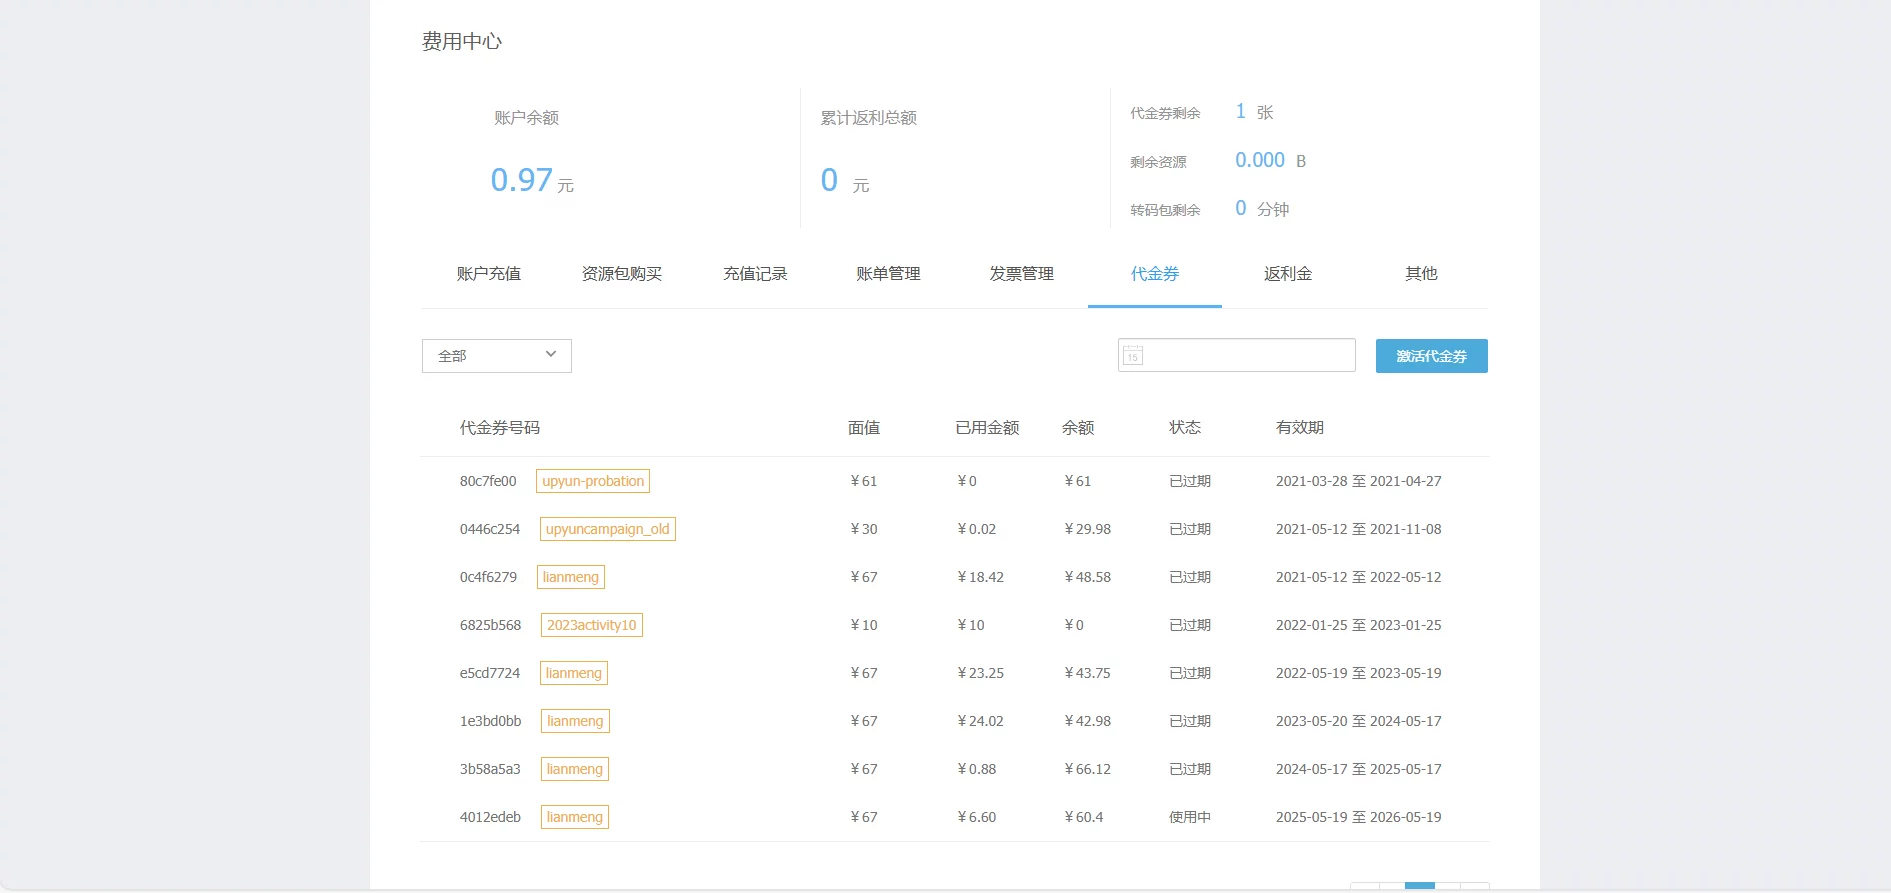Switch to the 账户充值 tab

[x=488, y=274]
